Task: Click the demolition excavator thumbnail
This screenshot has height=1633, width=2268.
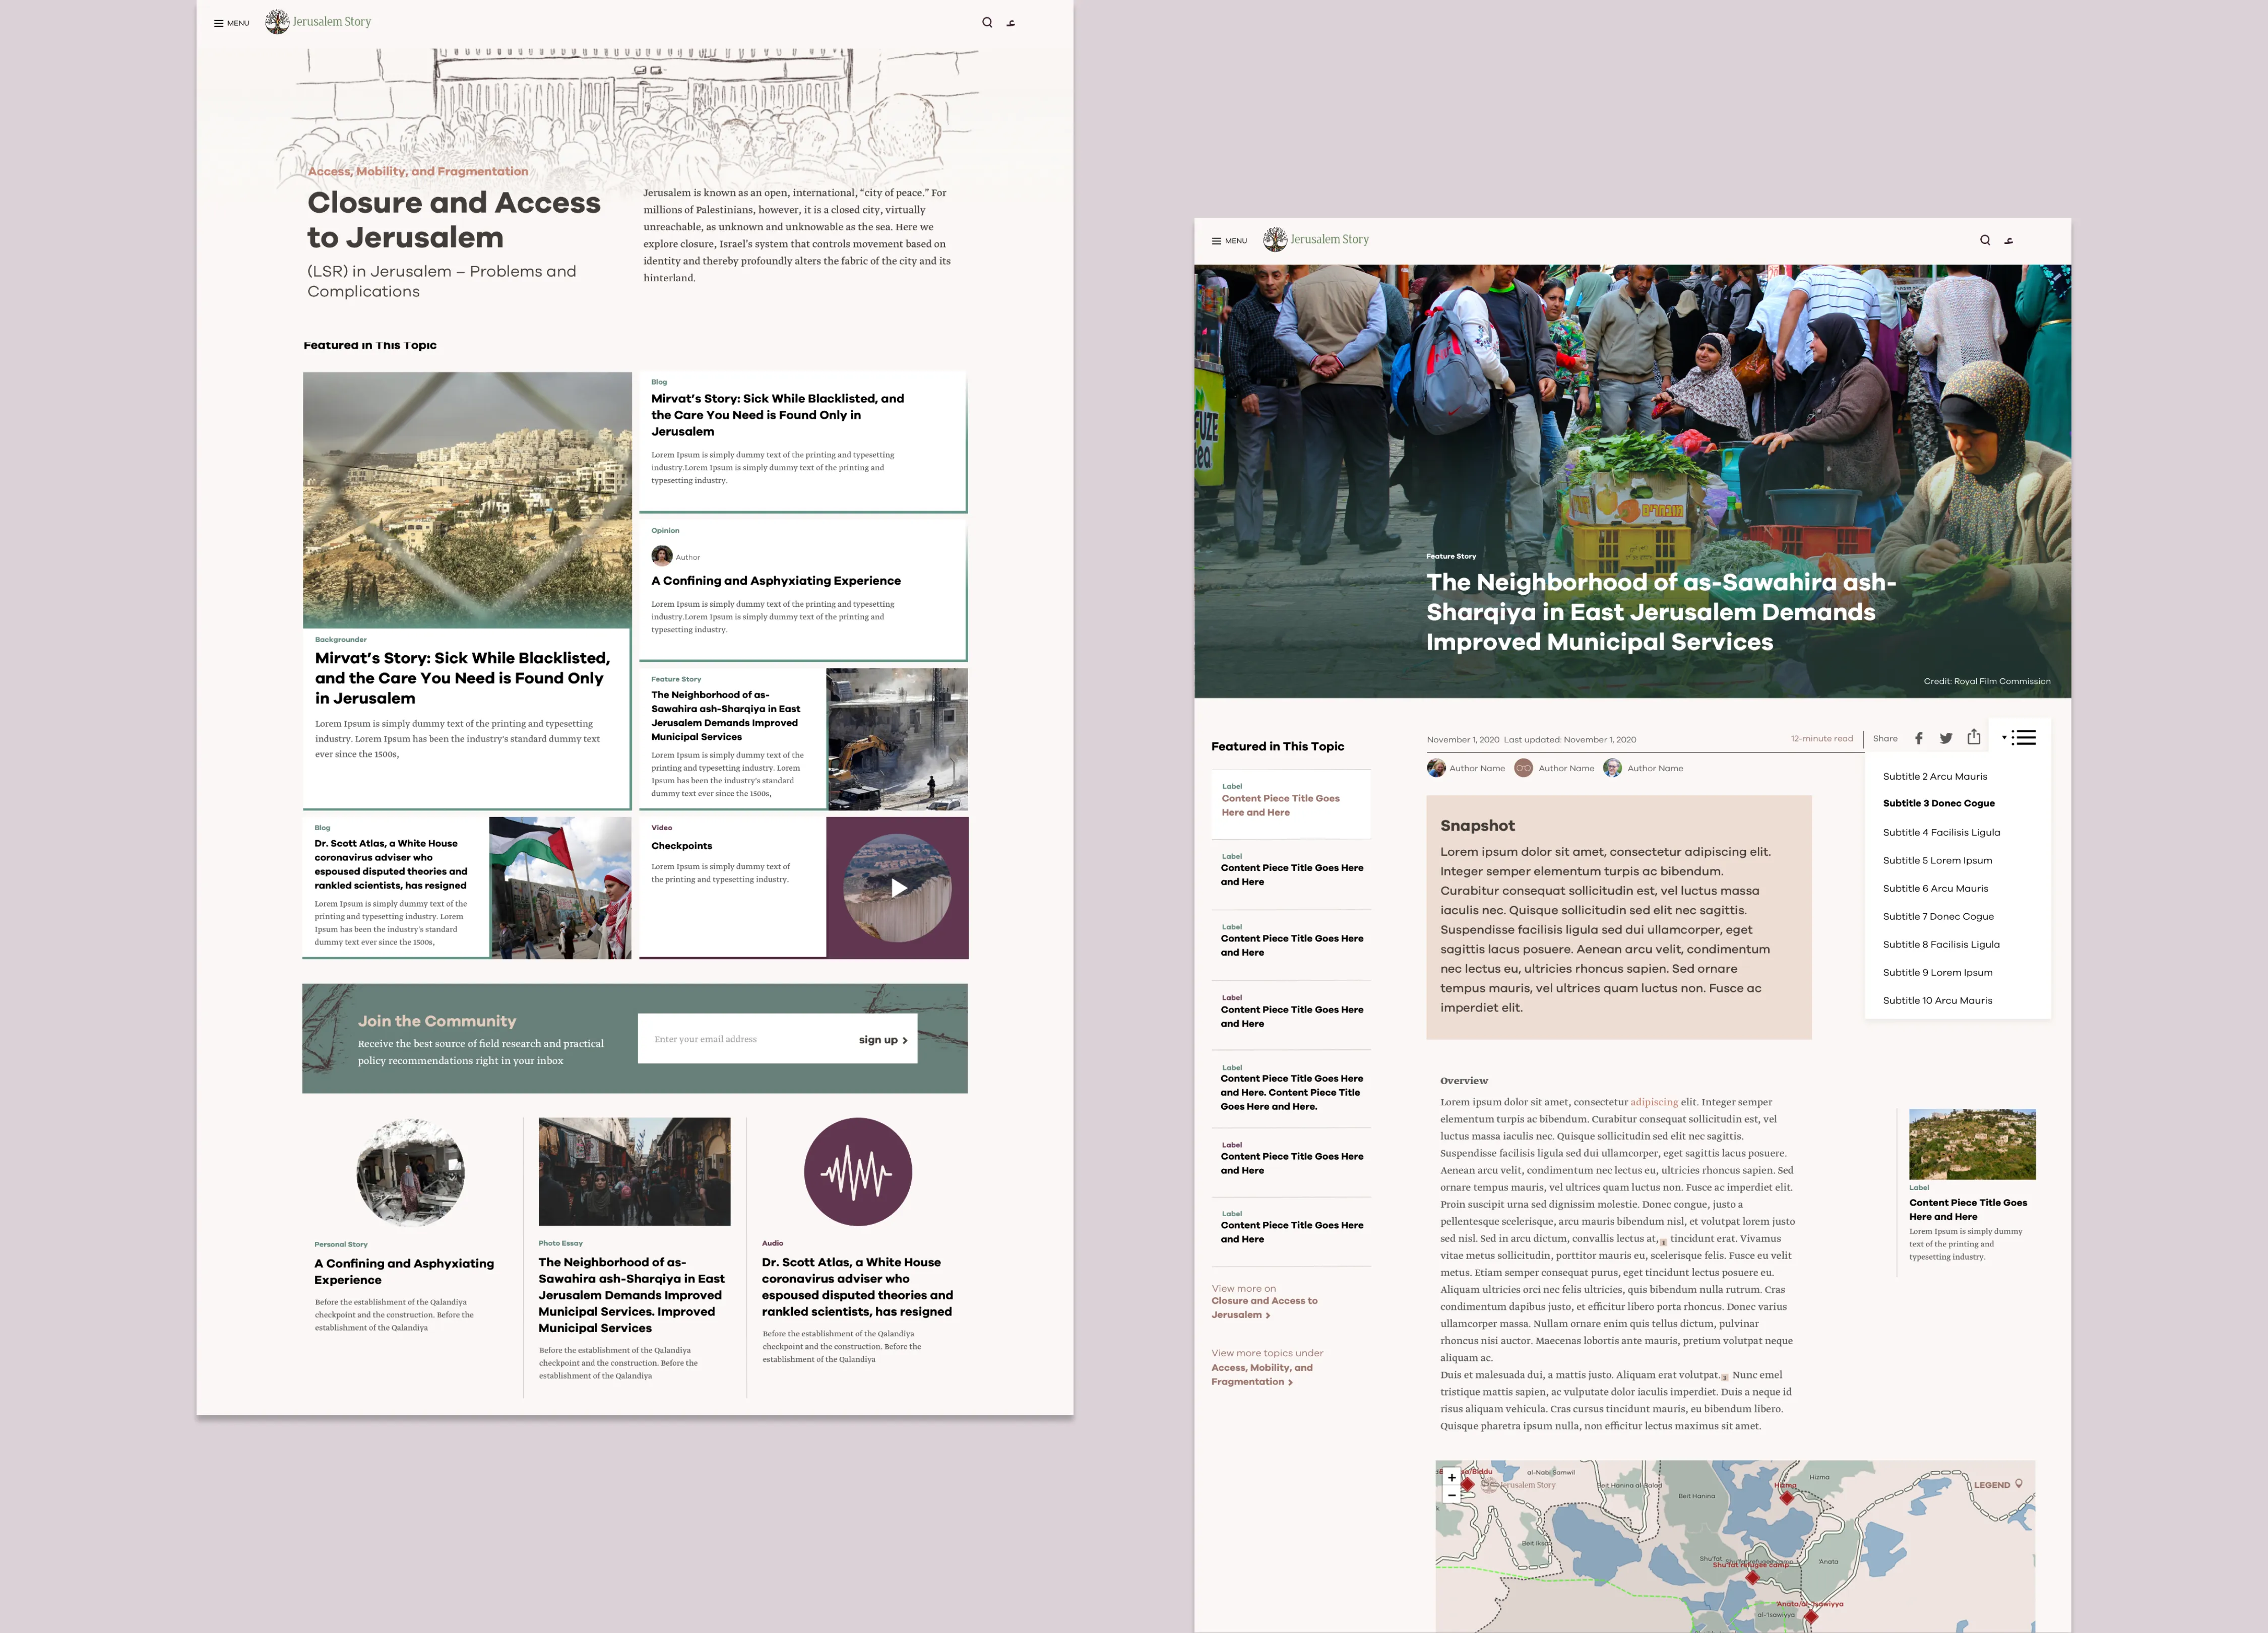Action: (897, 739)
